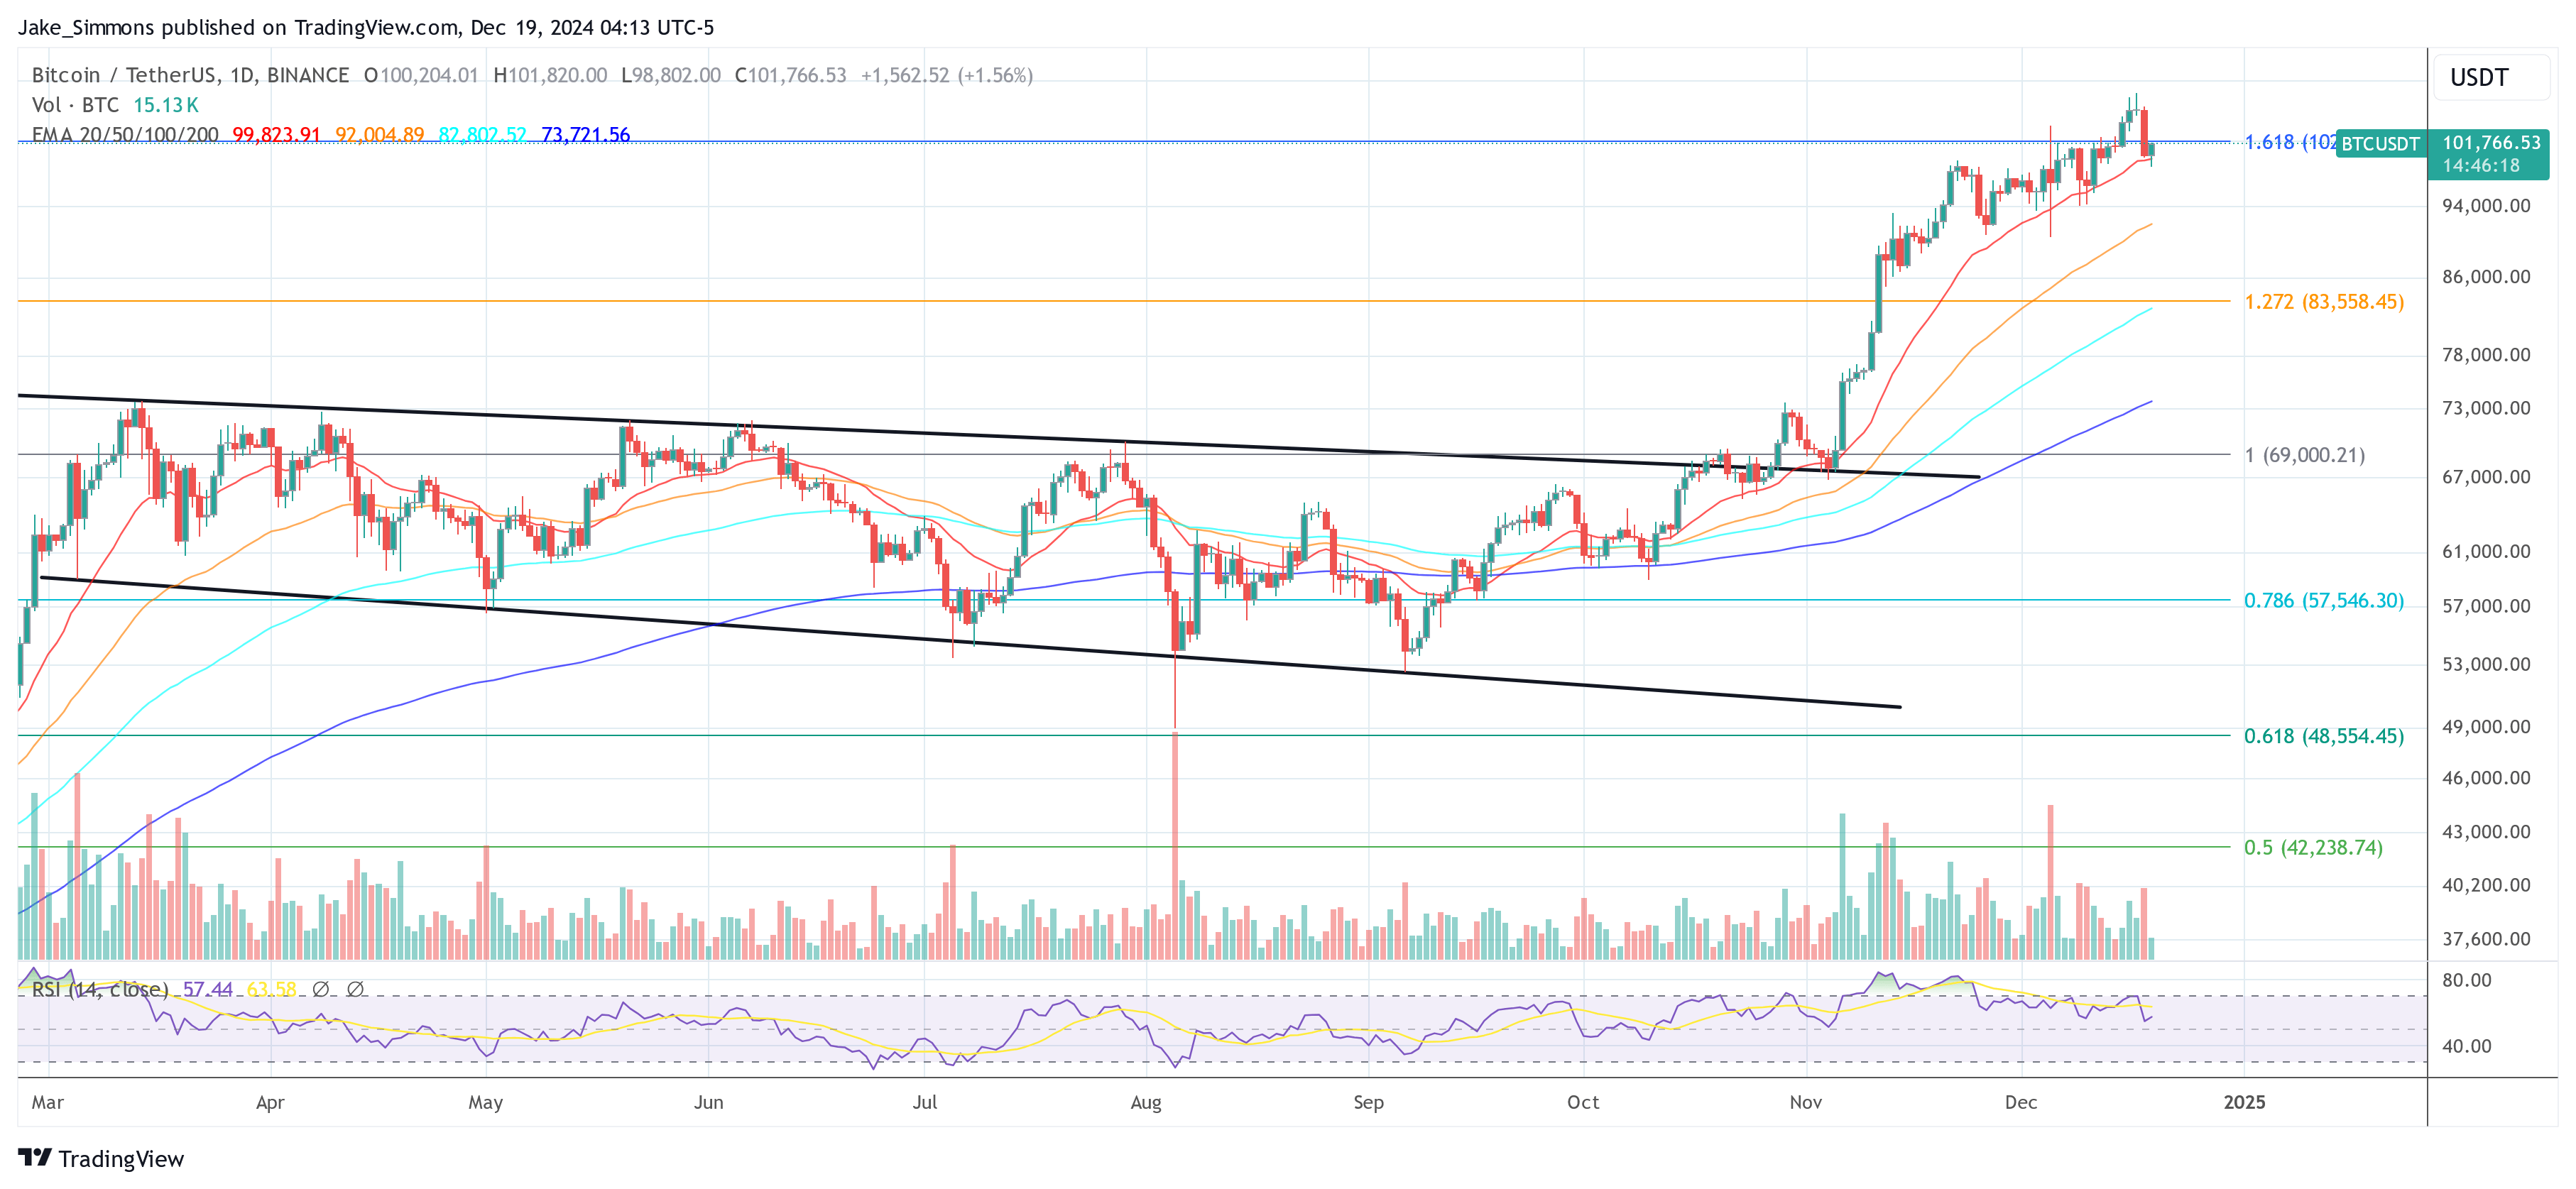Click the Mar label on time axis
This screenshot has width=2576, height=1189.
47,1102
